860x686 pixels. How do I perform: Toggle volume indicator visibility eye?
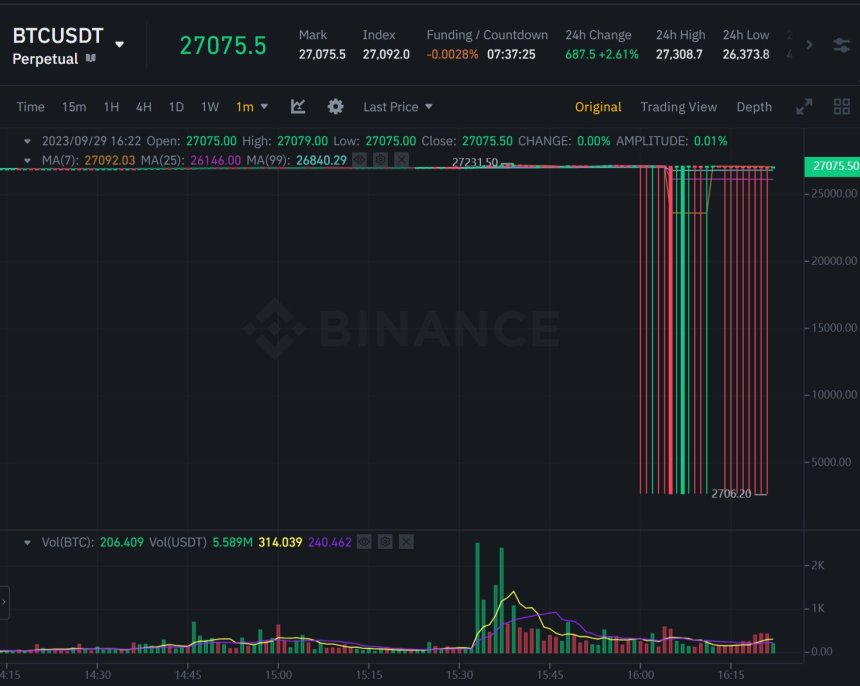364,542
